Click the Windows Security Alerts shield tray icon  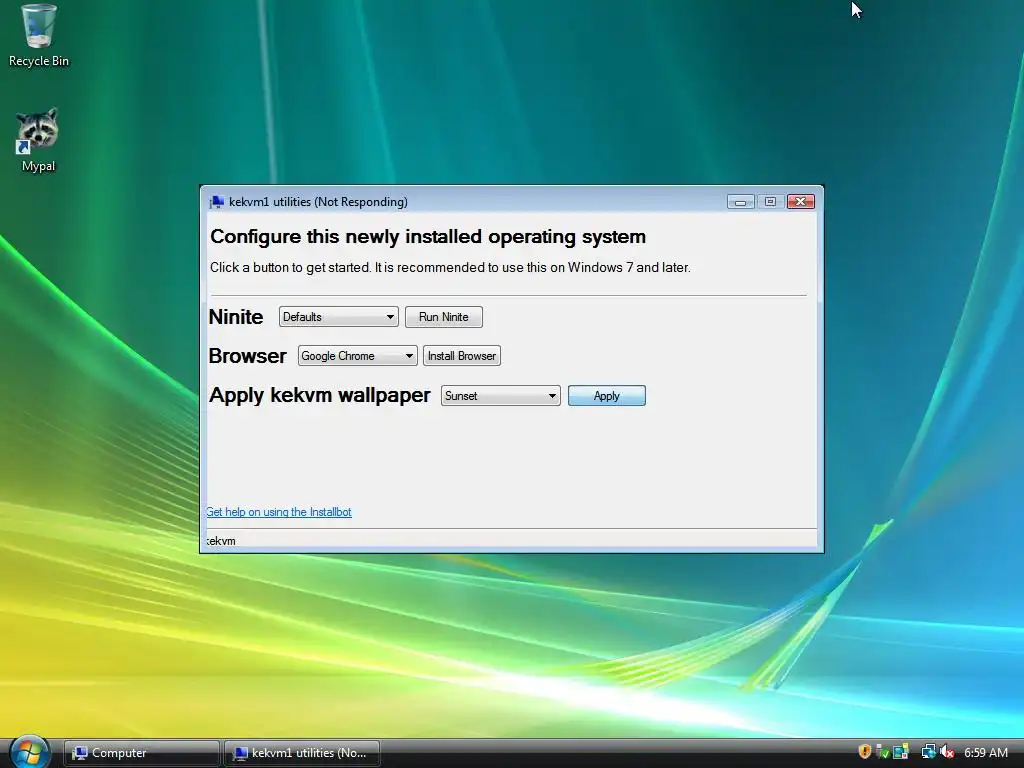865,752
